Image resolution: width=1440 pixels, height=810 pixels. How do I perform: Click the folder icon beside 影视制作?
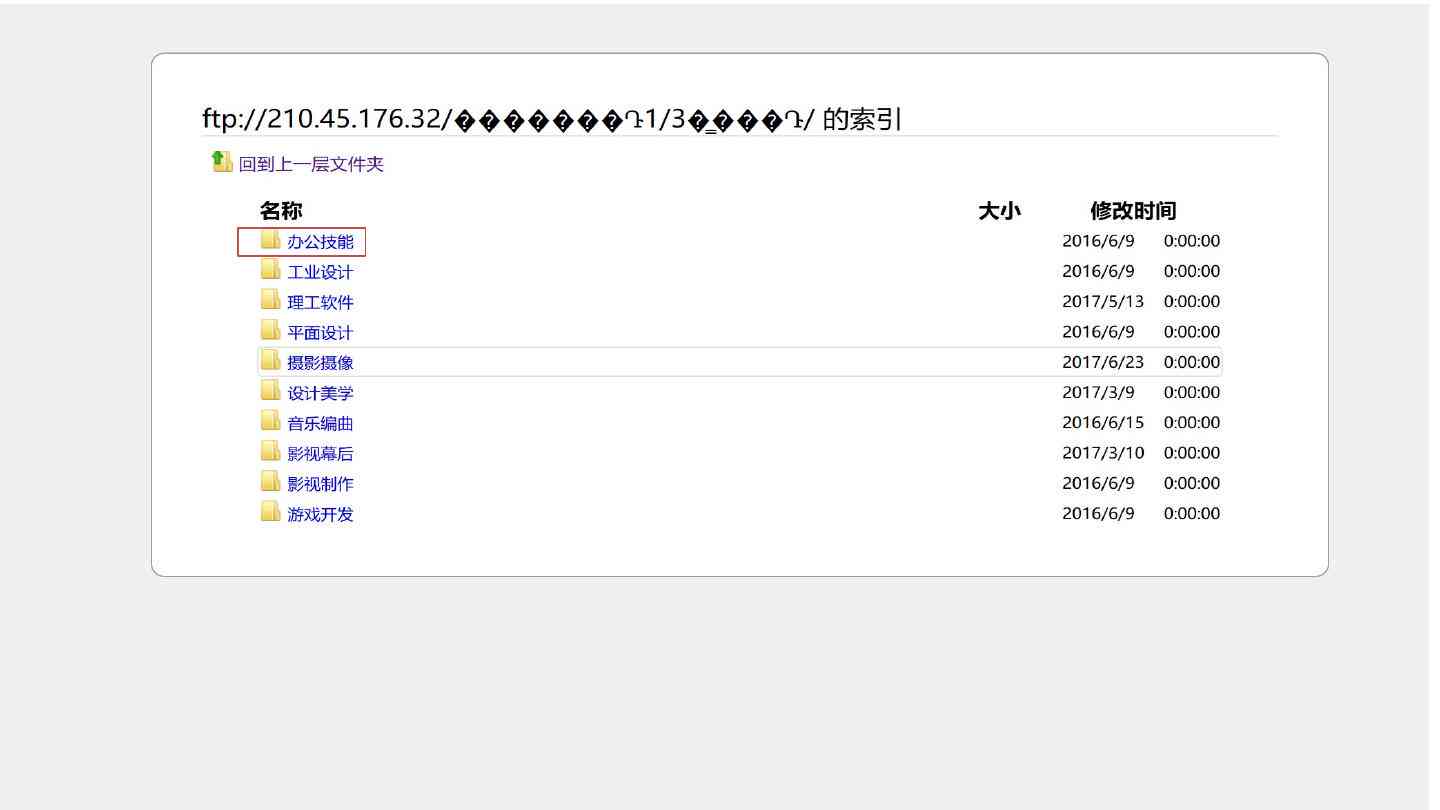tap(270, 482)
